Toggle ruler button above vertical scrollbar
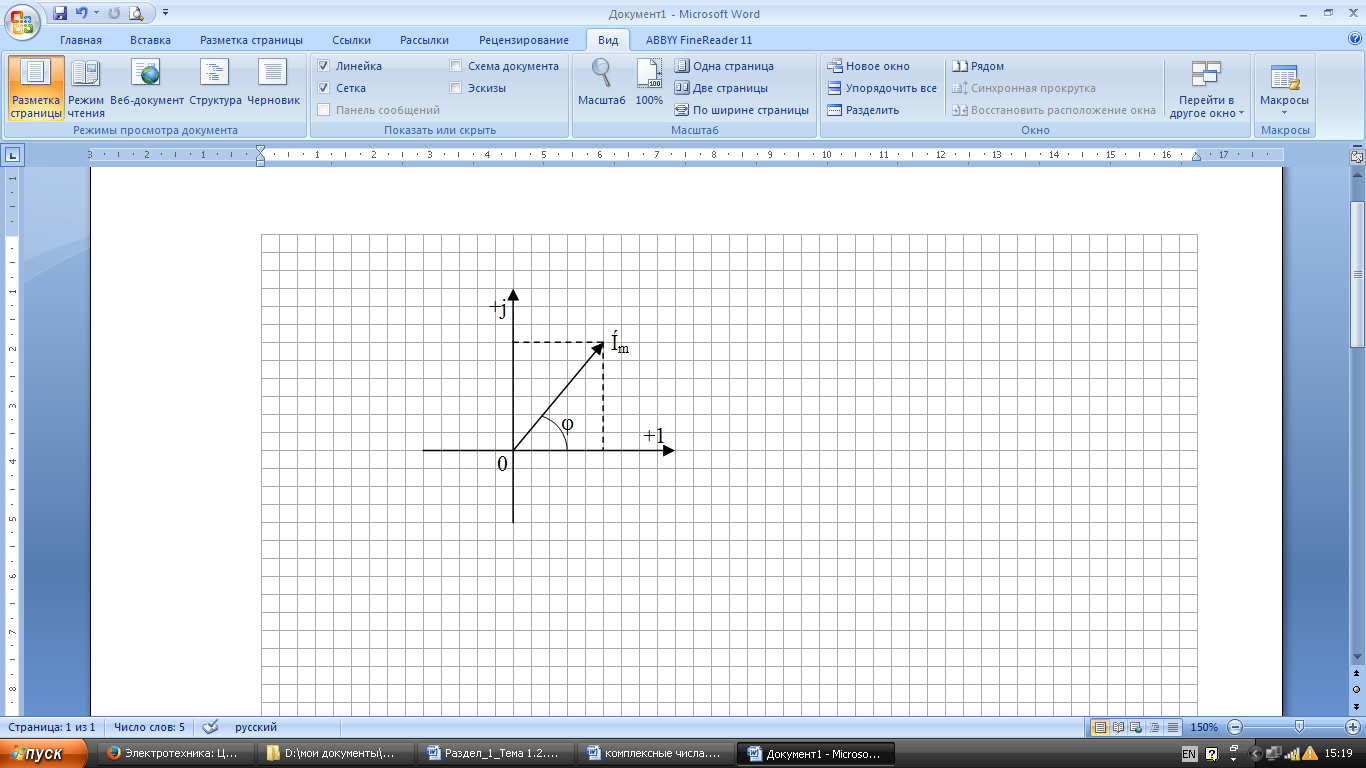Screen dimensions: 1366x768 point(1357,157)
